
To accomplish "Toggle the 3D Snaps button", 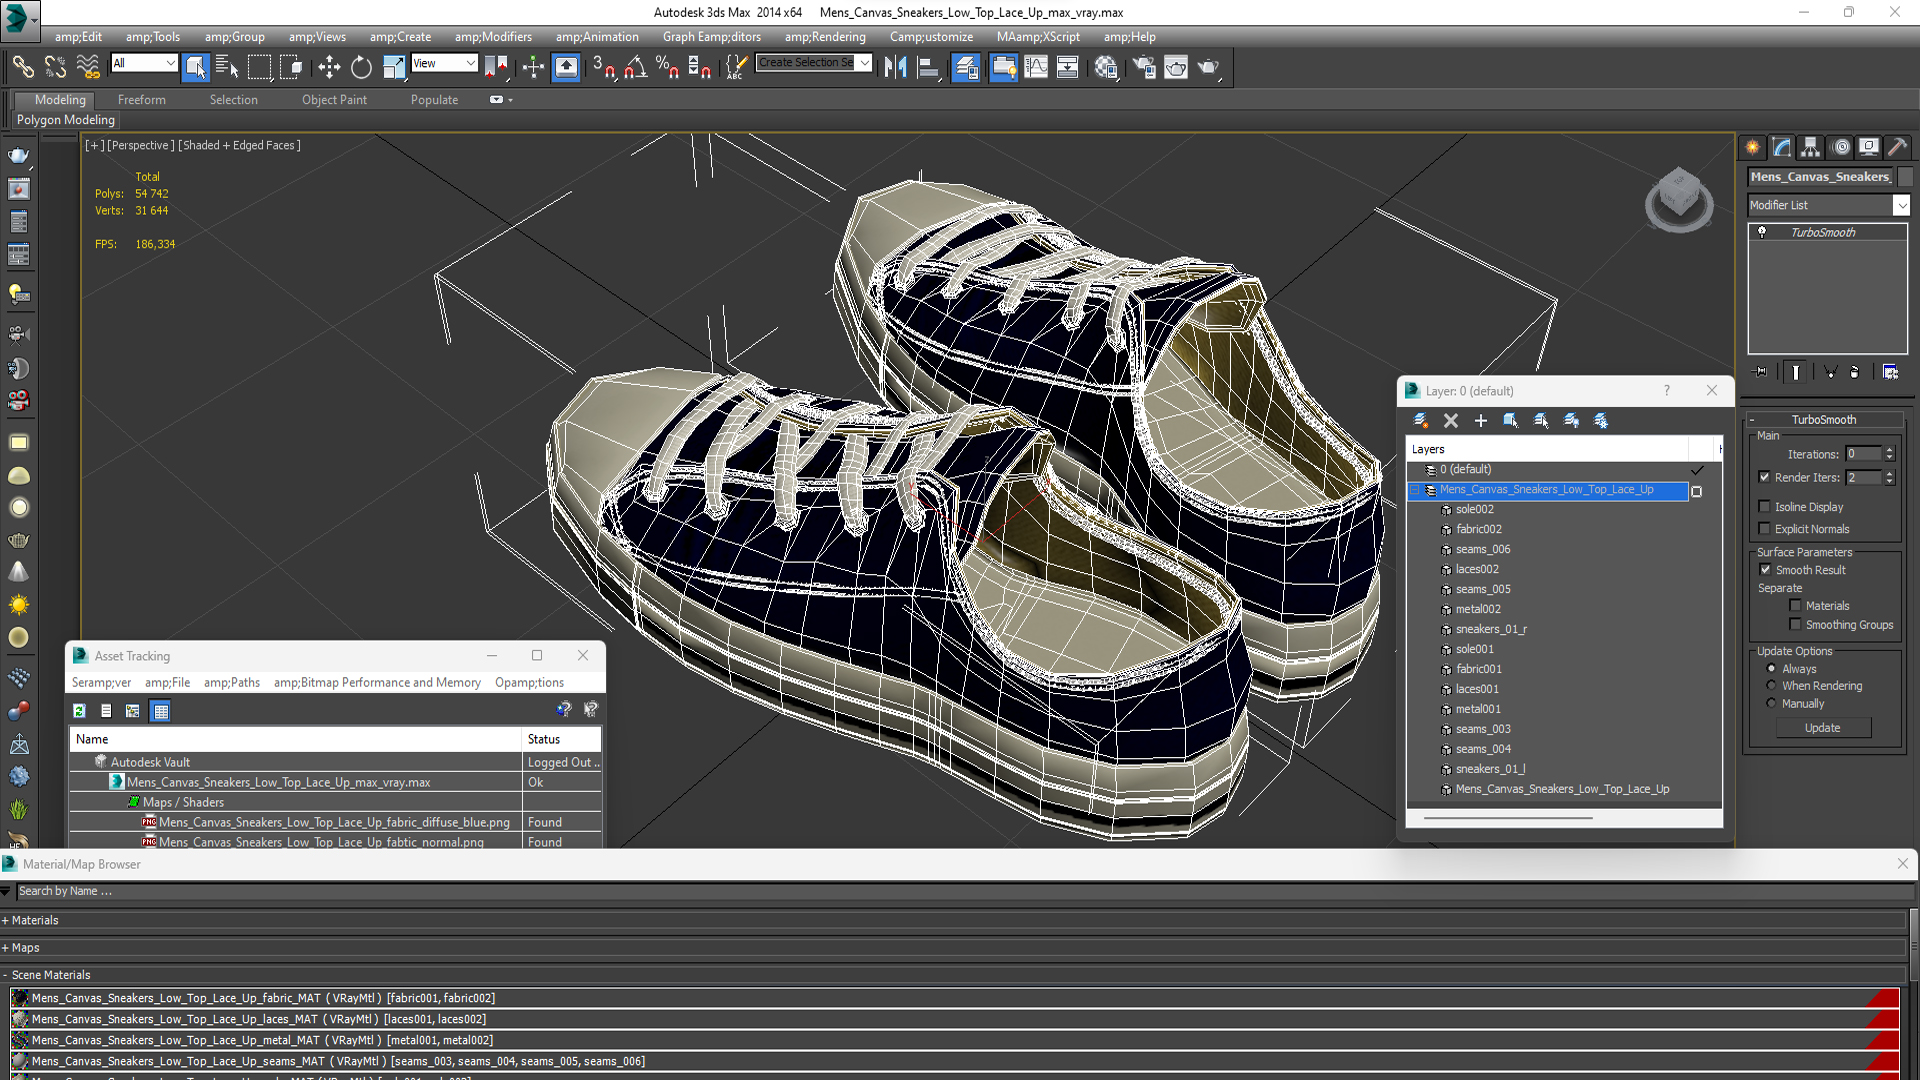I will tap(603, 67).
